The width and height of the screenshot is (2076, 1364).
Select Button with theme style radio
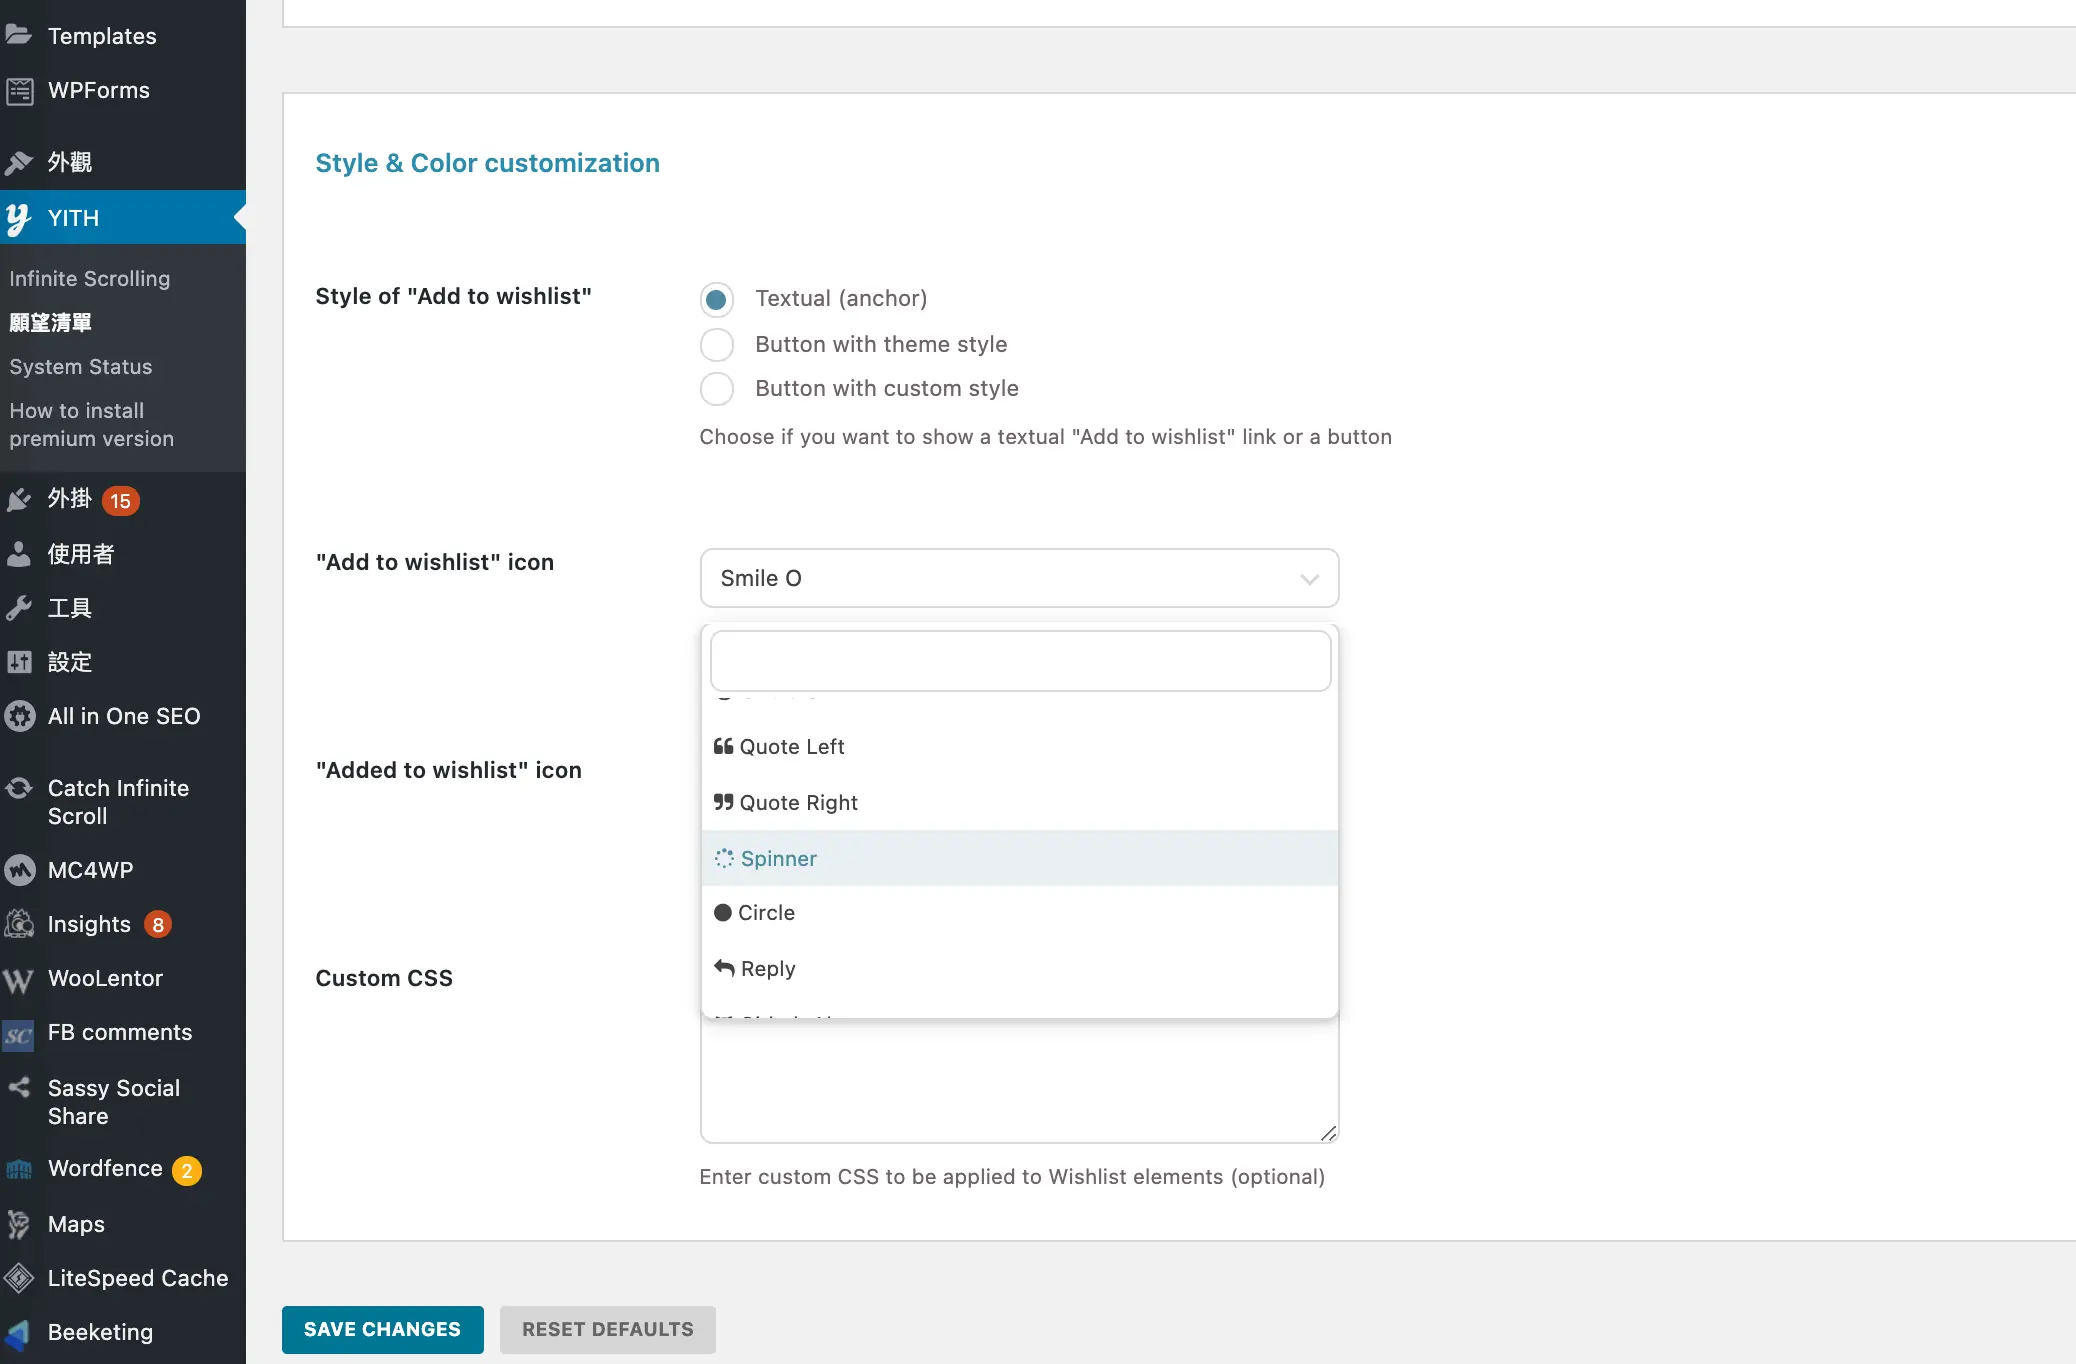click(716, 345)
